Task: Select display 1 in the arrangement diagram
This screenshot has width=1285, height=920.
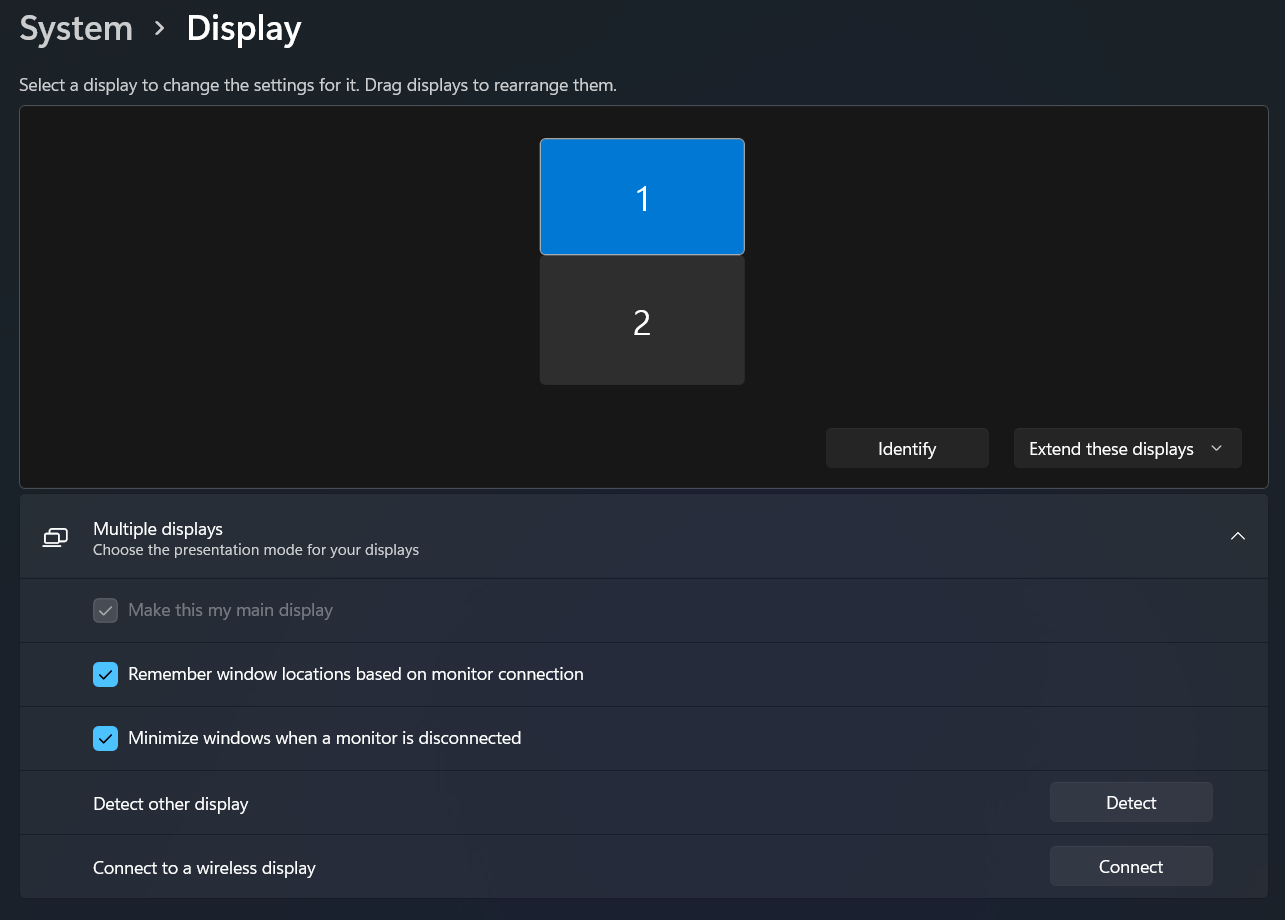Action: pos(641,196)
